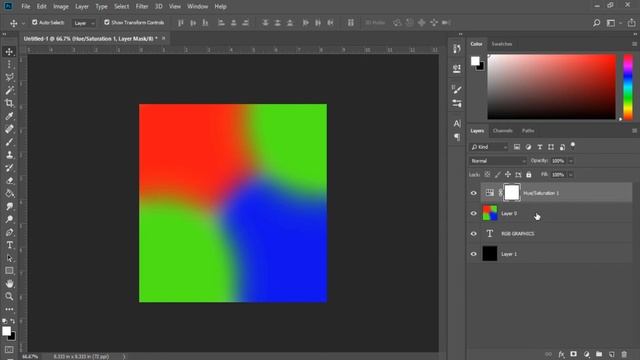640x360 pixels.
Task: Create a new layer with plus icon
Action: [x=611, y=354]
